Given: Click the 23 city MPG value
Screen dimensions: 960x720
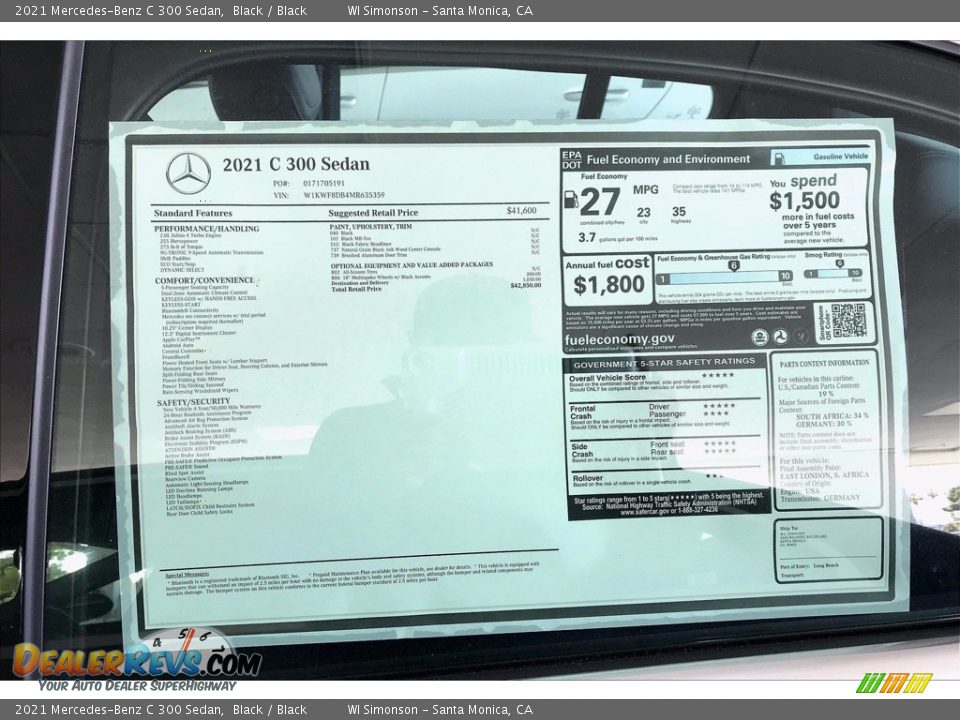Looking at the screenshot, I should tap(643, 212).
